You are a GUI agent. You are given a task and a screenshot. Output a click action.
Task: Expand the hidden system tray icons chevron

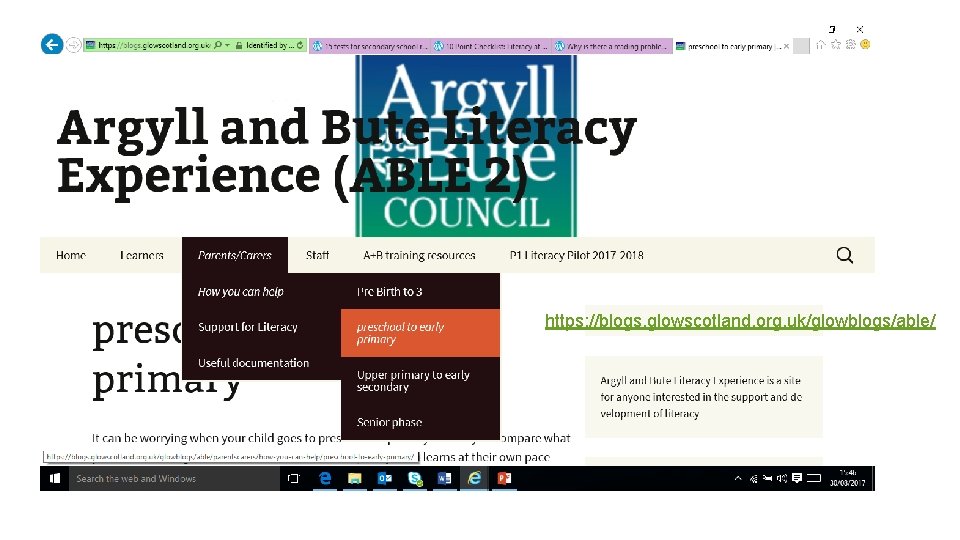[x=738, y=478]
